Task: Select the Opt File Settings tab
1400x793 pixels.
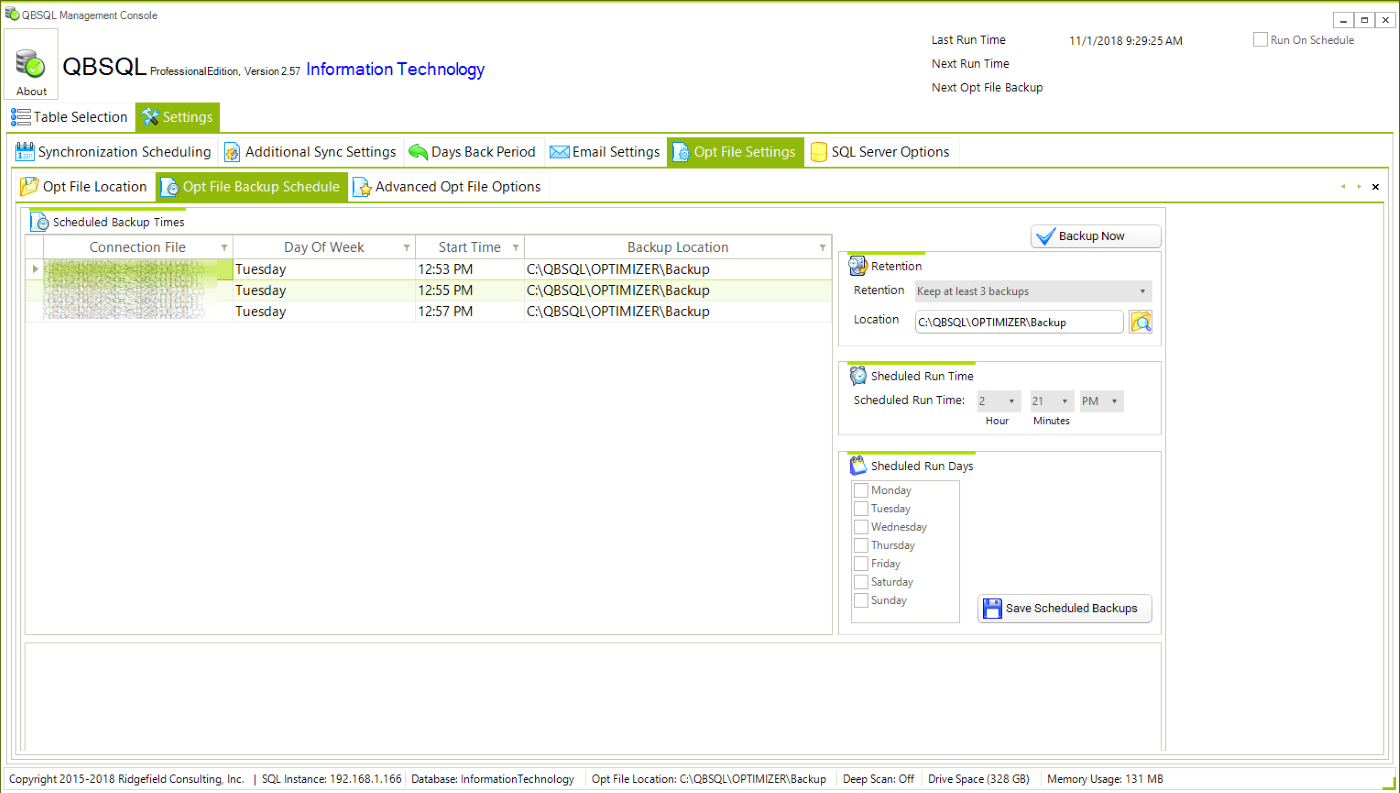Action: pos(735,152)
